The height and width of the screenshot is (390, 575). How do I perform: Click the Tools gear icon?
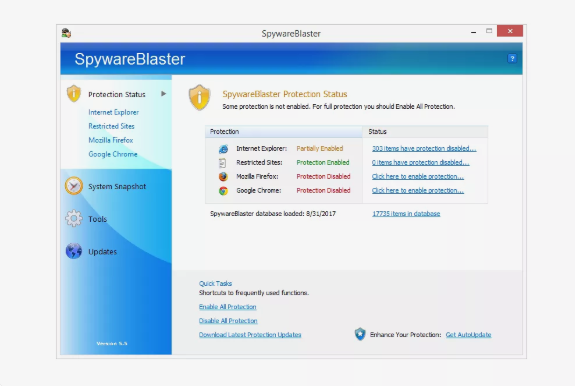point(74,218)
